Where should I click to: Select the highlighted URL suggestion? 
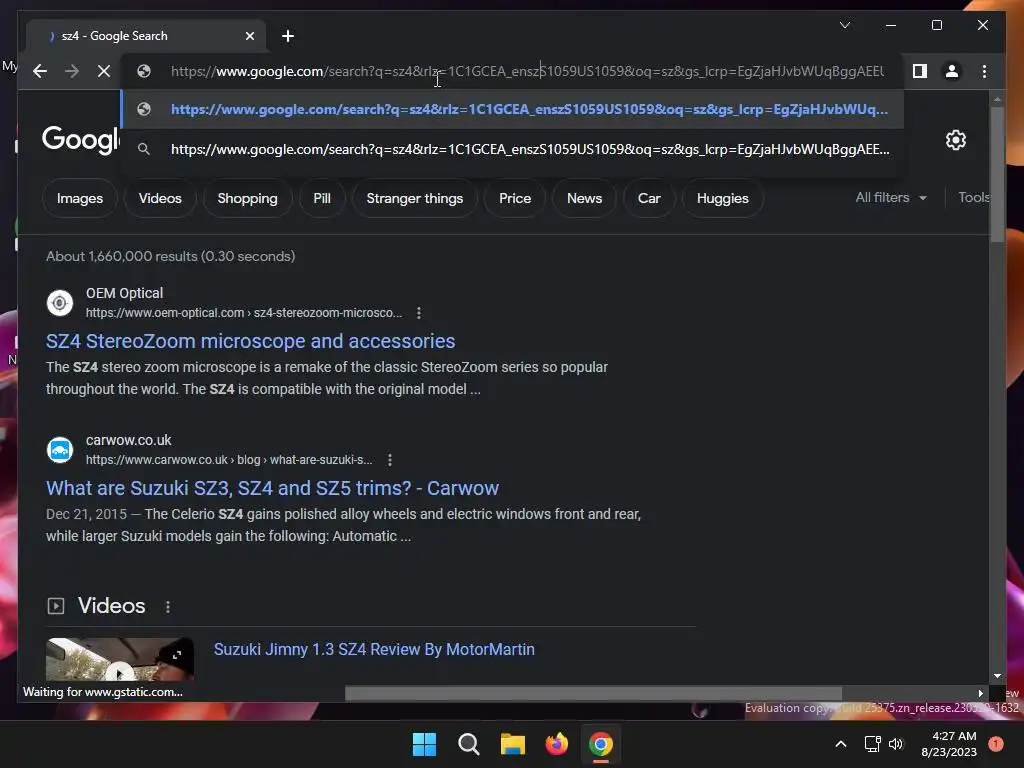pos(513,109)
